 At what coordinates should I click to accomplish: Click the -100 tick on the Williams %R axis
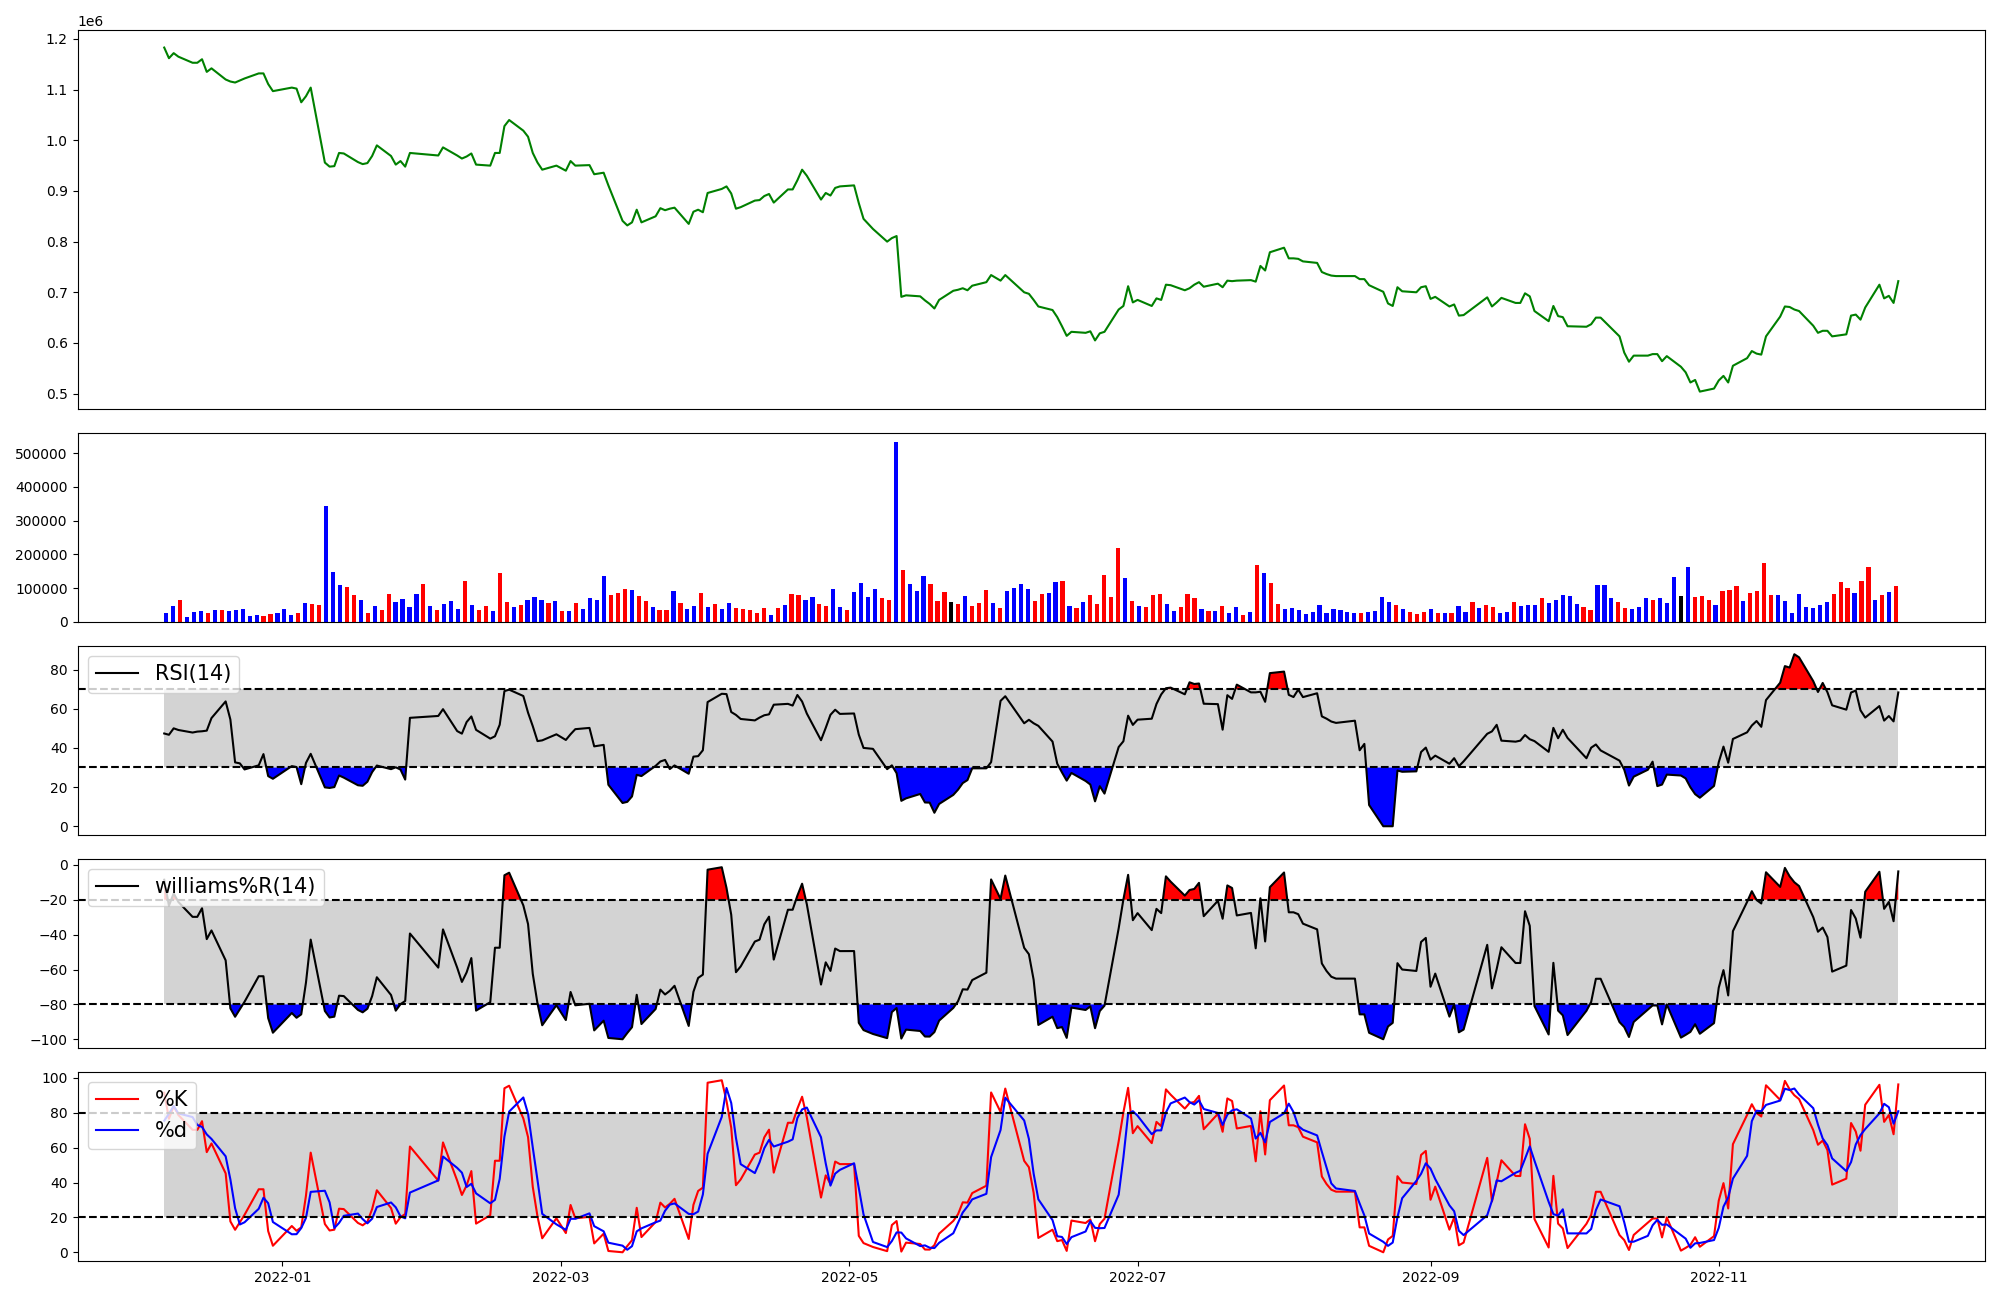click(50, 1040)
